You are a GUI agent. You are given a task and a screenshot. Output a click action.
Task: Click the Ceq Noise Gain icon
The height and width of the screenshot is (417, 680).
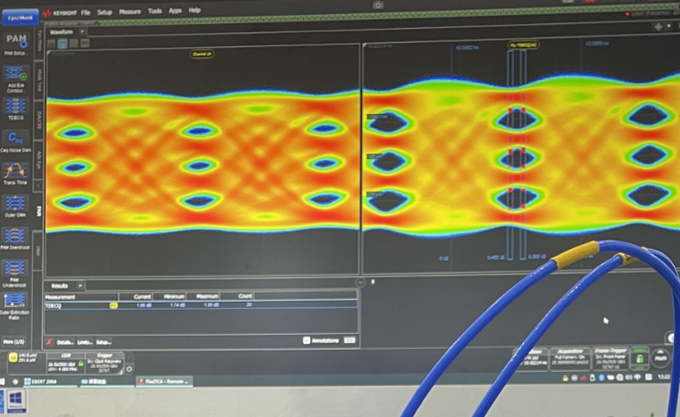[16, 141]
